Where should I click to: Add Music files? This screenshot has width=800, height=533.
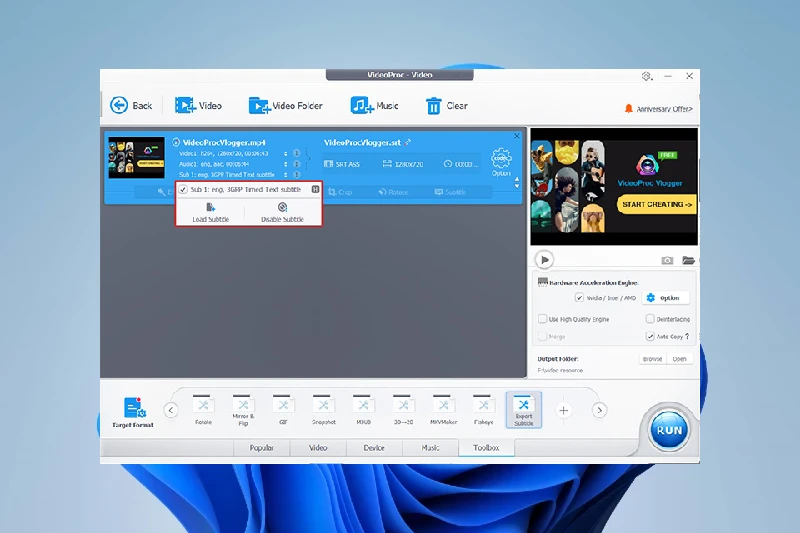[374, 106]
